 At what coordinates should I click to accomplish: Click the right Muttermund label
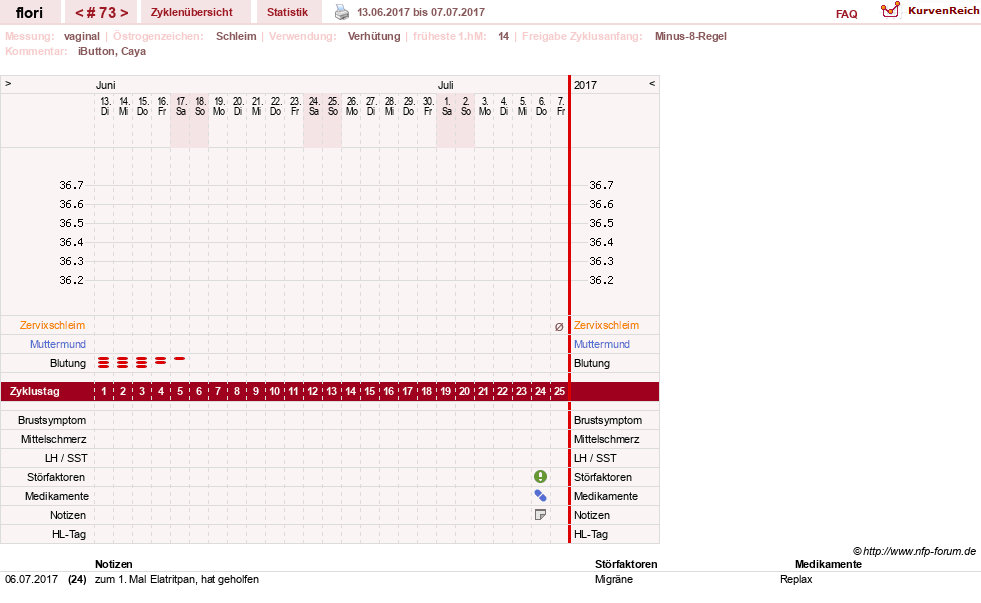(x=602, y=344)
